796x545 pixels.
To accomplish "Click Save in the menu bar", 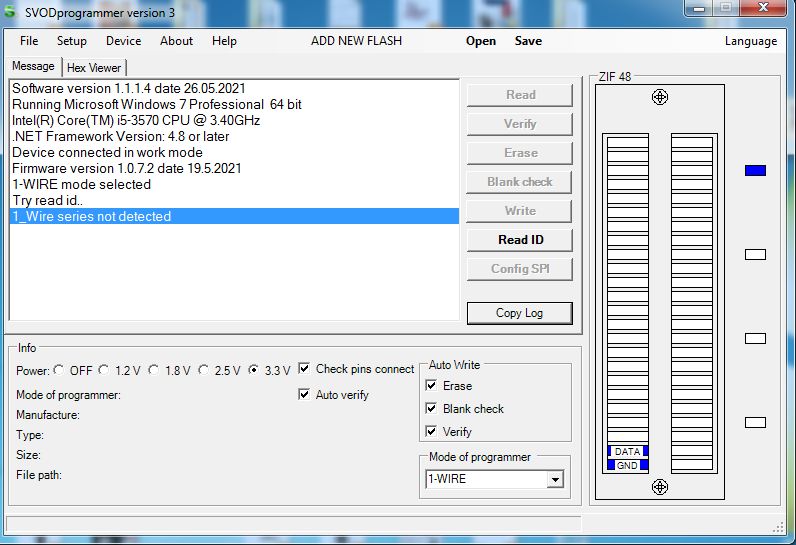I will click(528, 41).
